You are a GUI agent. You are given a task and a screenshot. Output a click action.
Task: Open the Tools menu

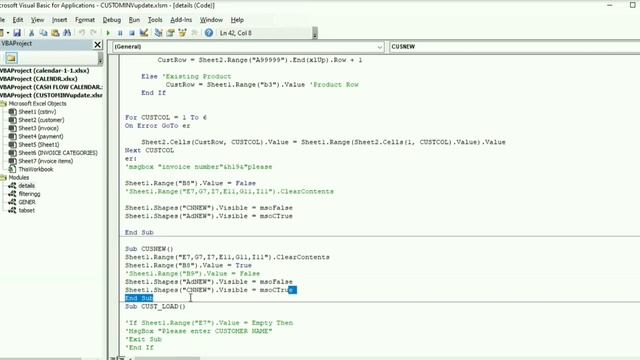[x=155, y=20]
